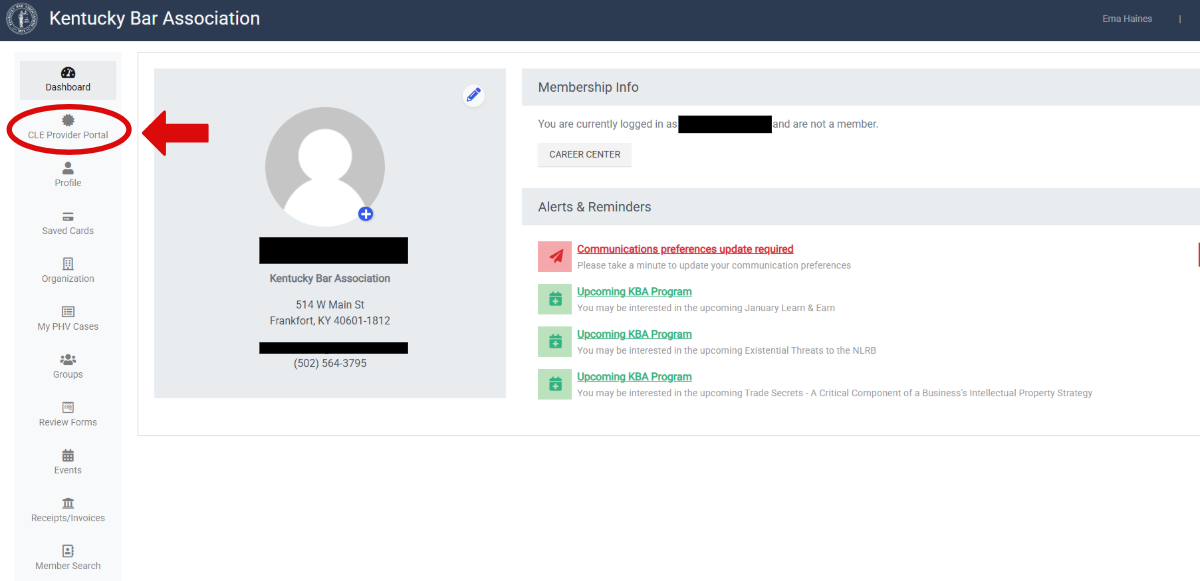Open Upcoming KBA Program link for Trade Secrets
Screen dimensions: 1200x581
coord(634,377)
